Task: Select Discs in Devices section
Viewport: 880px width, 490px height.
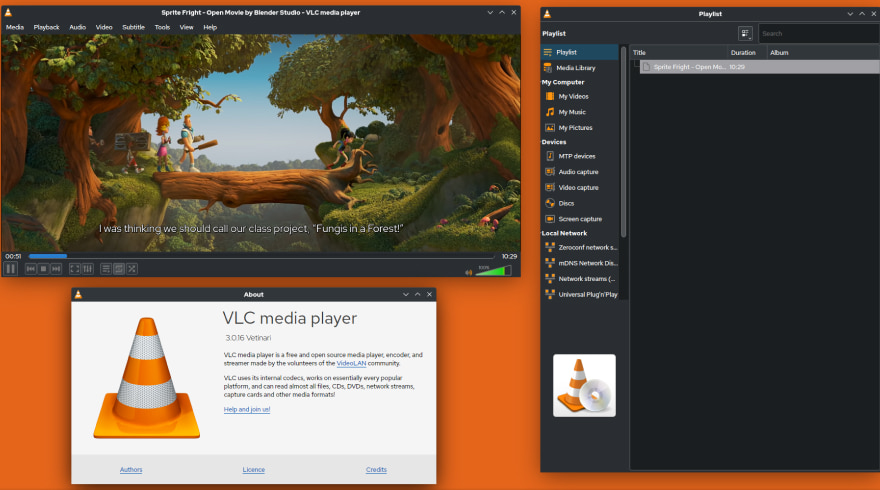Action: 580,204
